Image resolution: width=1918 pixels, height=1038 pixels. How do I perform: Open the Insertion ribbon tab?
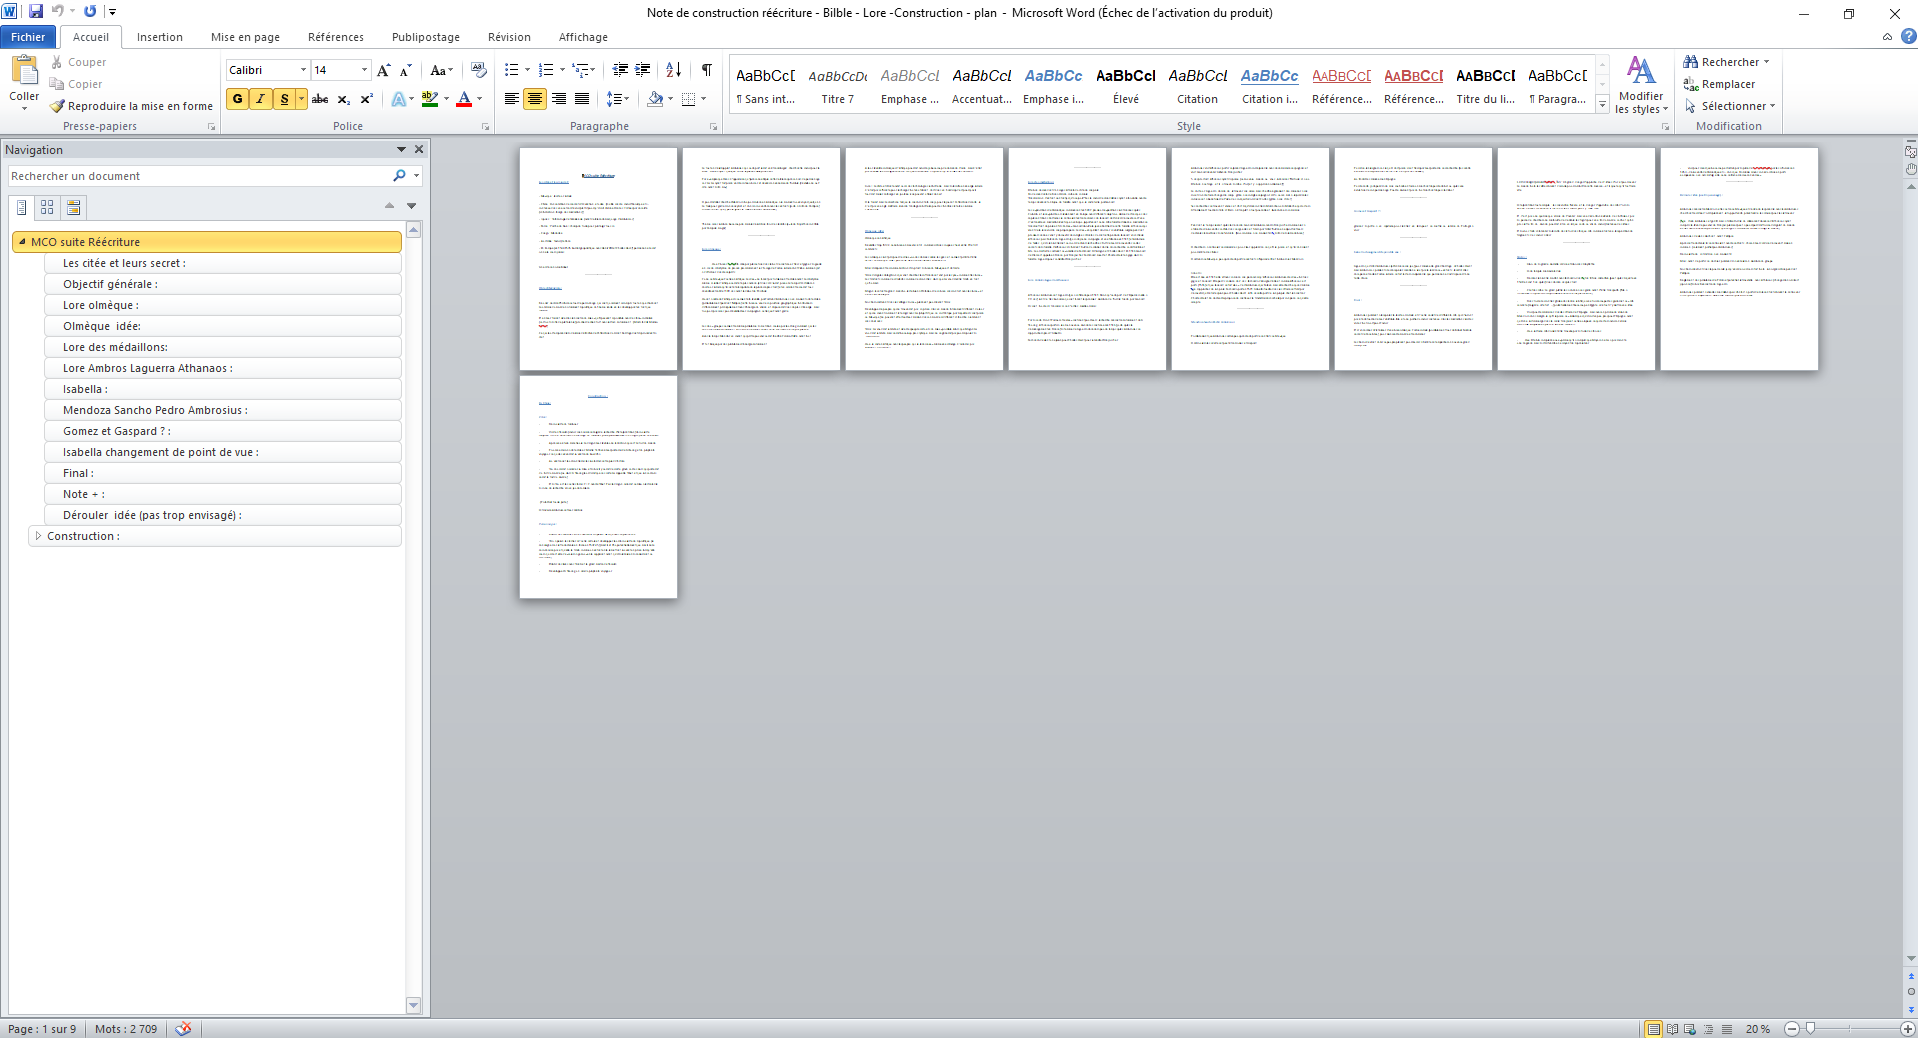click(159, 37)
